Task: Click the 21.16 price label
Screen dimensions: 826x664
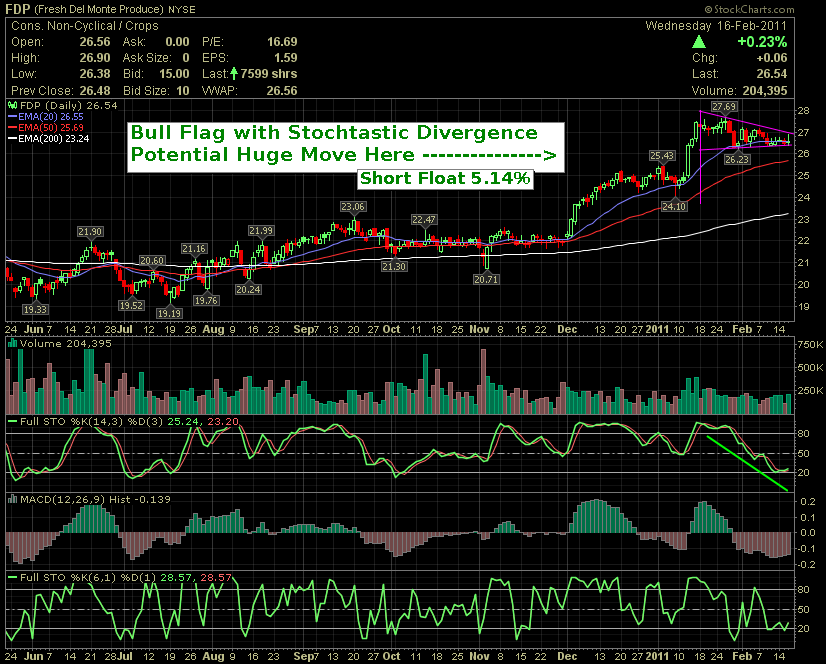Action: click(x=194, y=248)
